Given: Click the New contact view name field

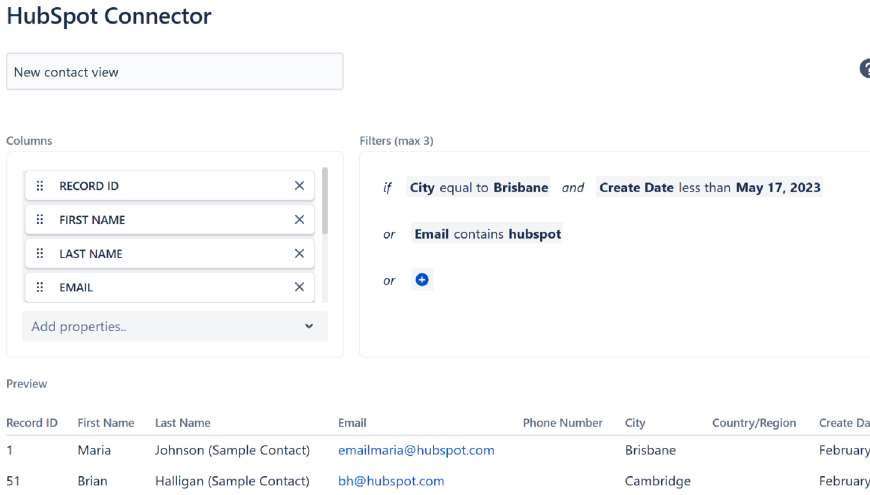Looking at the screenshot, I should click(x=175, y=72).
